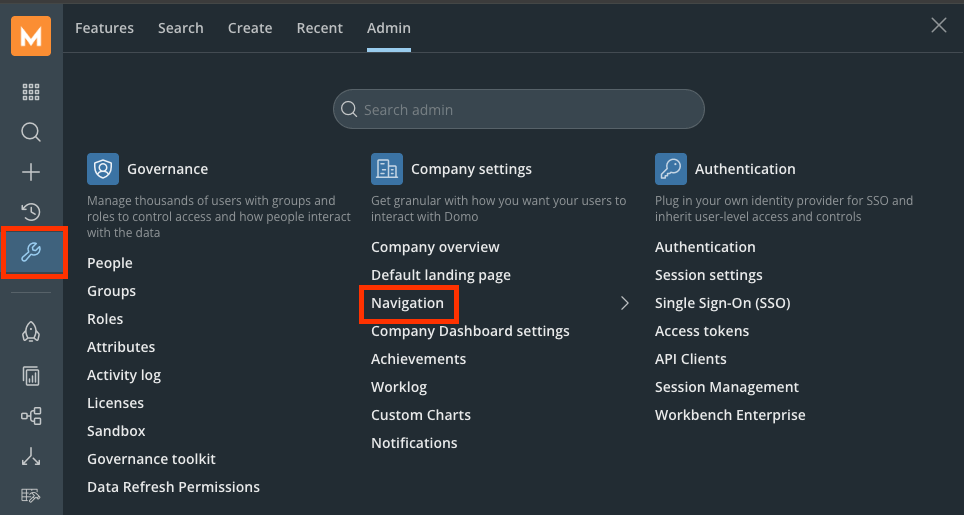Focus the Search admin input field
This screenshot has height=515, width=964.
click(519, 109)
